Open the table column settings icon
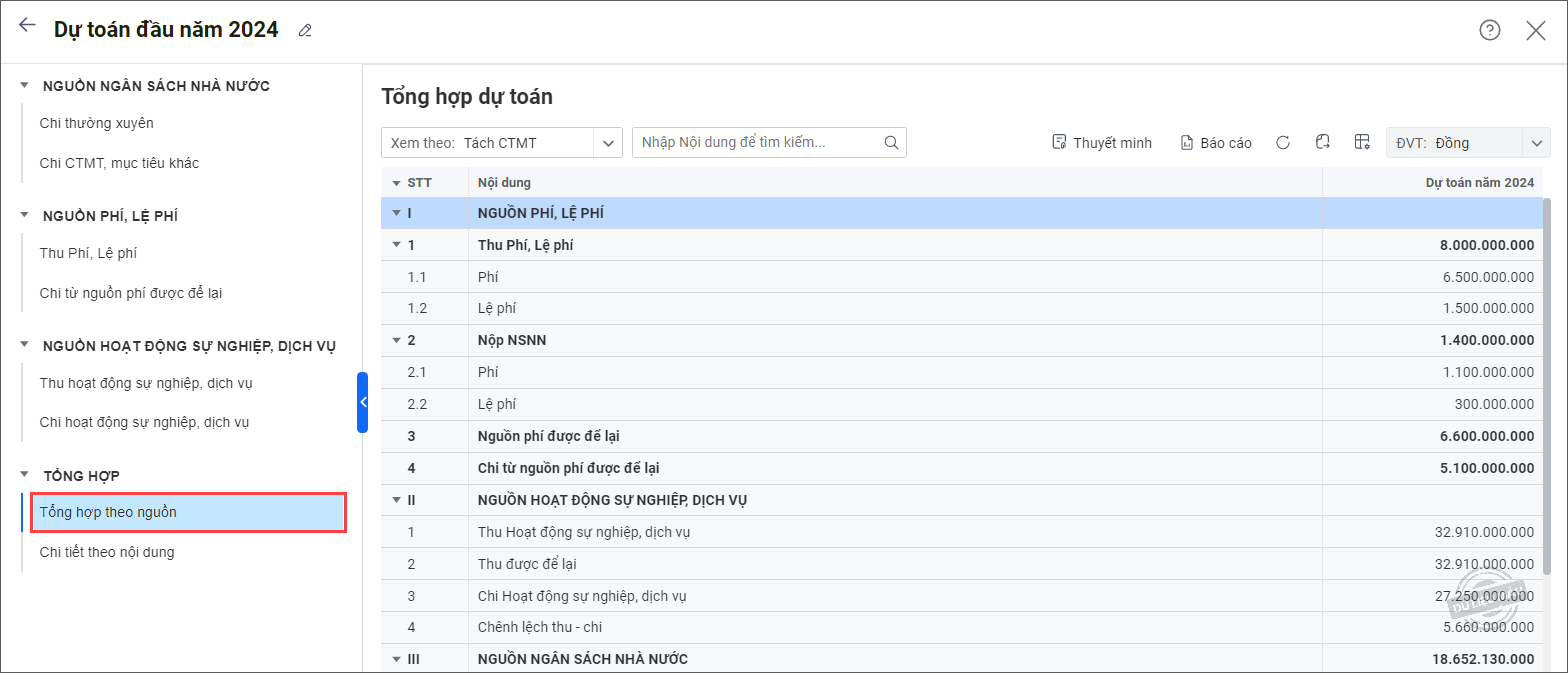This screenshot has width=1568, height=673. coord(1361,142)
